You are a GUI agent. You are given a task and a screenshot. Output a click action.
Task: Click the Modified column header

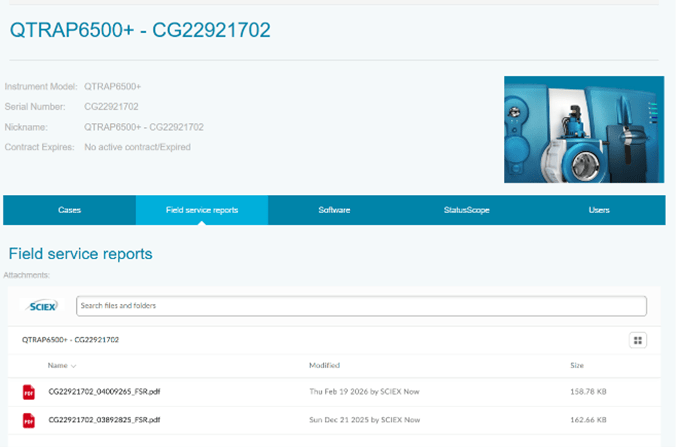[x=324, y=365]
